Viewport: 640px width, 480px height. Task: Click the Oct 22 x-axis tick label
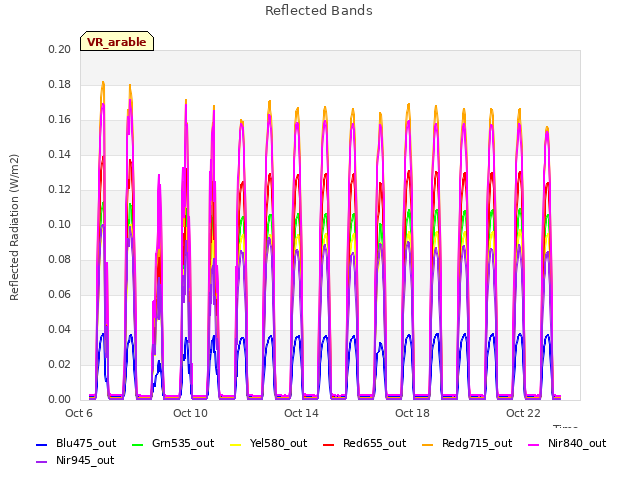(x=523, y=413)
